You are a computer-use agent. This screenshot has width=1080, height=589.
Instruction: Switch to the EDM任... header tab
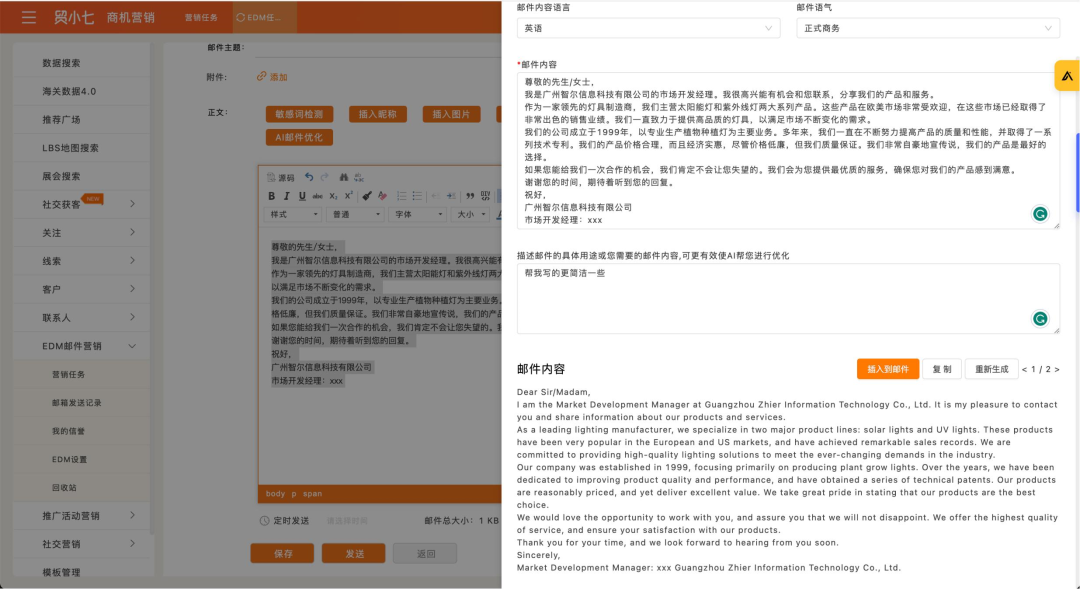coord(262,17)
